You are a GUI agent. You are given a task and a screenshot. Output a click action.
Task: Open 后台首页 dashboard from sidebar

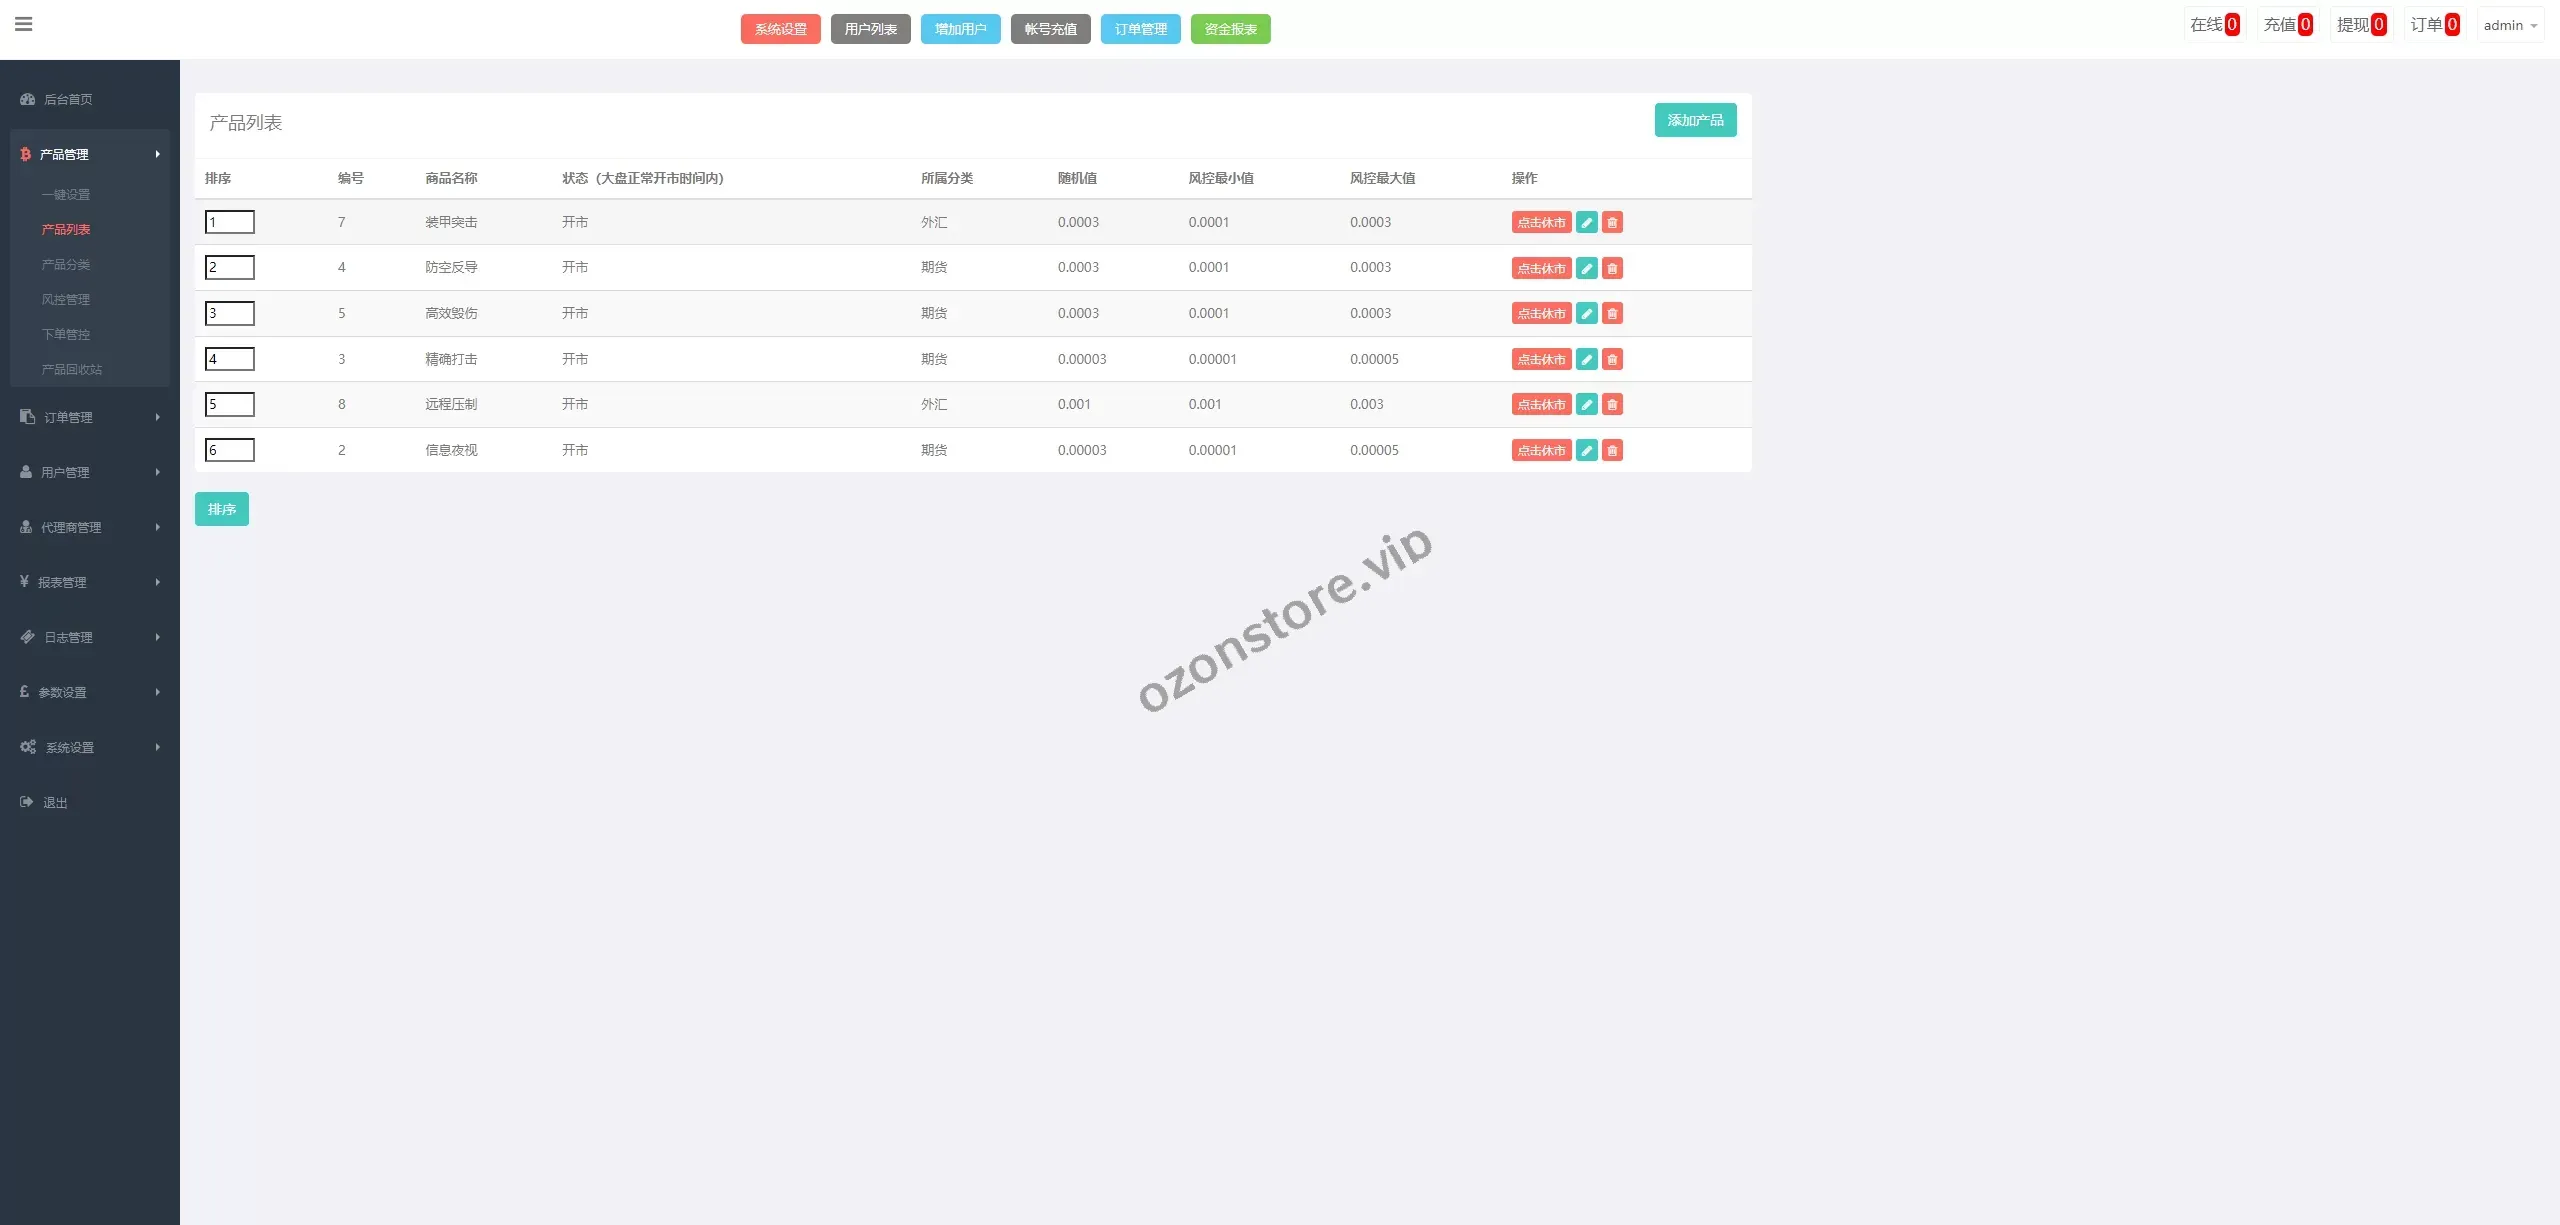(68, 99)
